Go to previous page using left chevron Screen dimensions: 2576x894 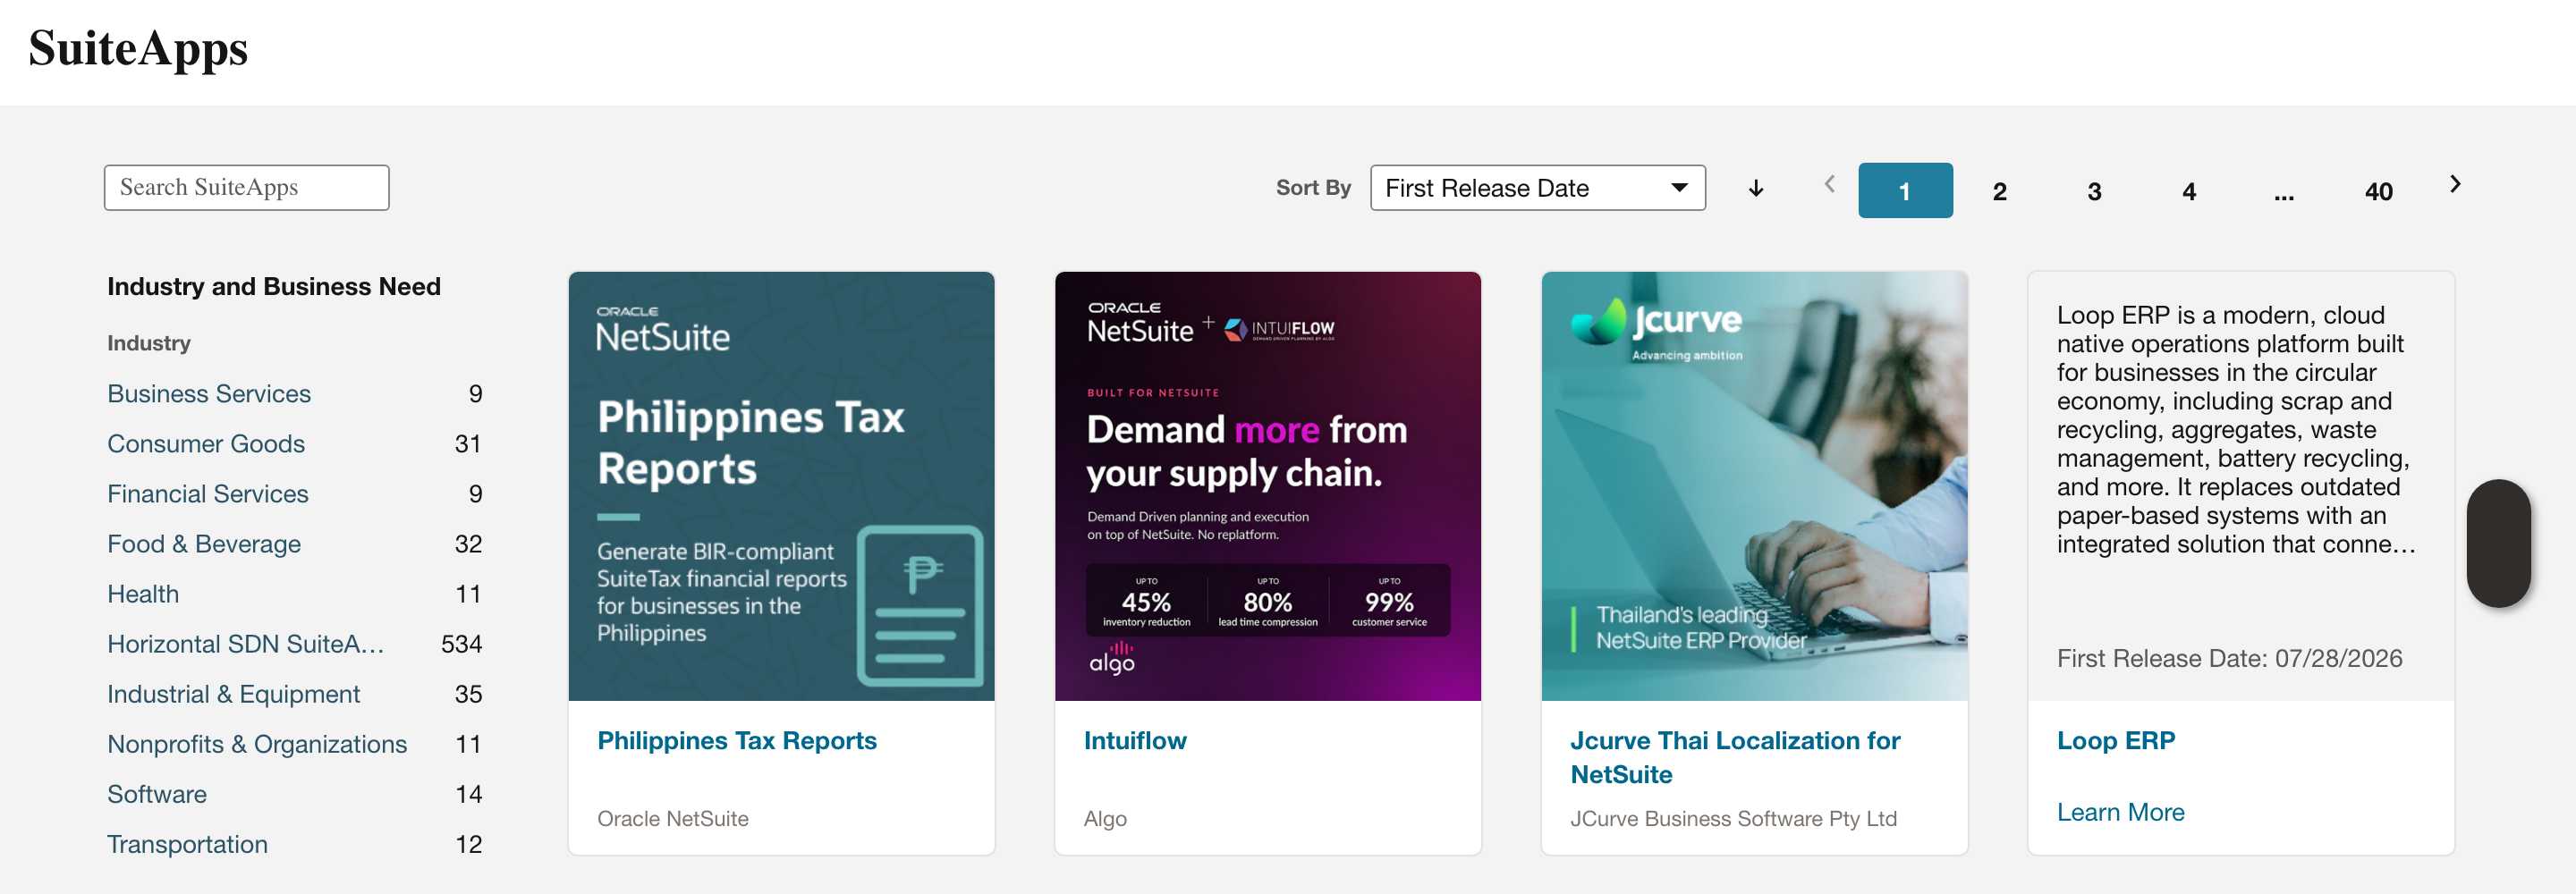pyautogui.click(x=1829, y=184)
